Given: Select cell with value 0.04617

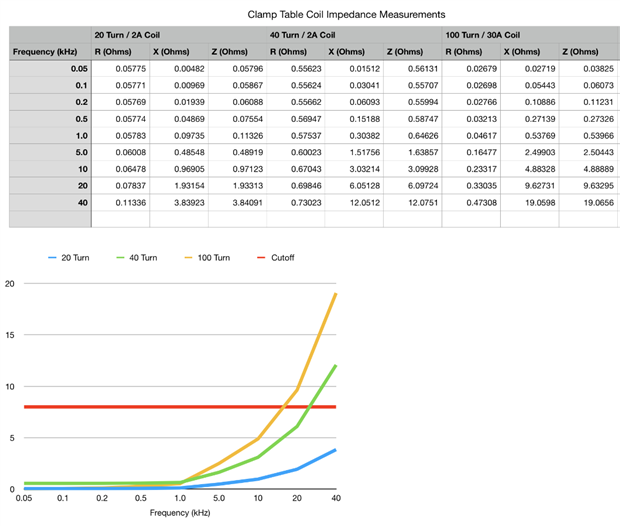Looking at the screenshot, I should [471, 136].
